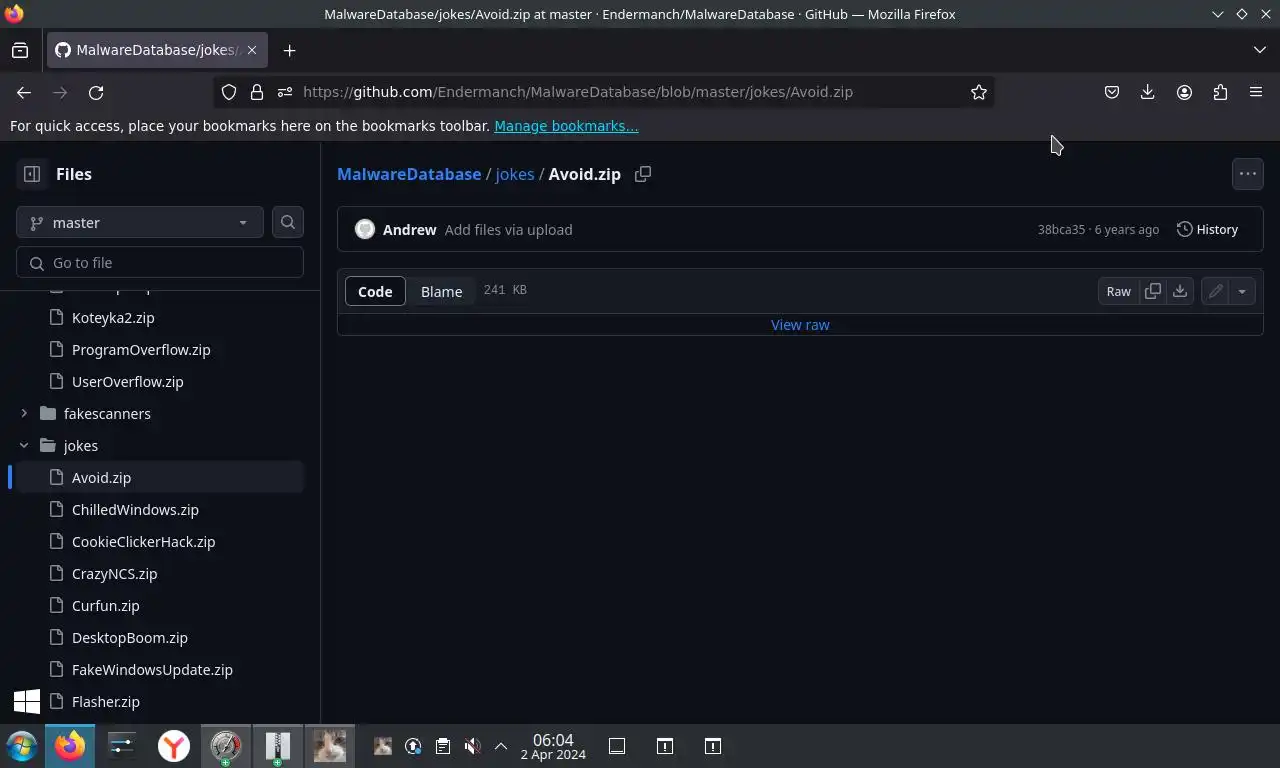Click the Raw button
Viewport: 1280px width, 768px height.
(x=1118, y=291)
